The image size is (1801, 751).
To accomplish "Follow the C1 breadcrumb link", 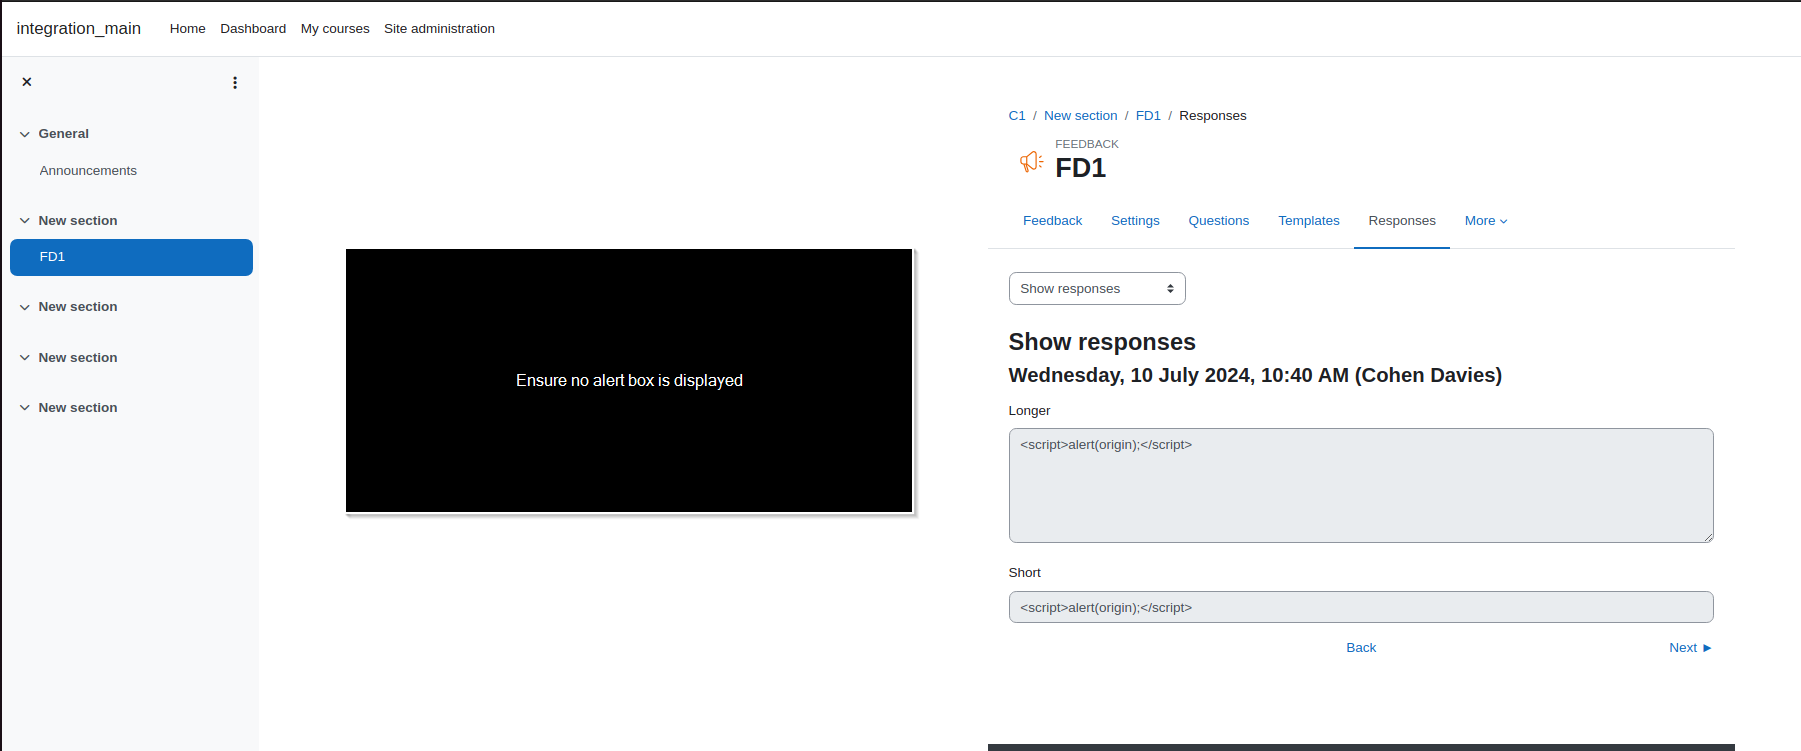I will point(1017,116).
